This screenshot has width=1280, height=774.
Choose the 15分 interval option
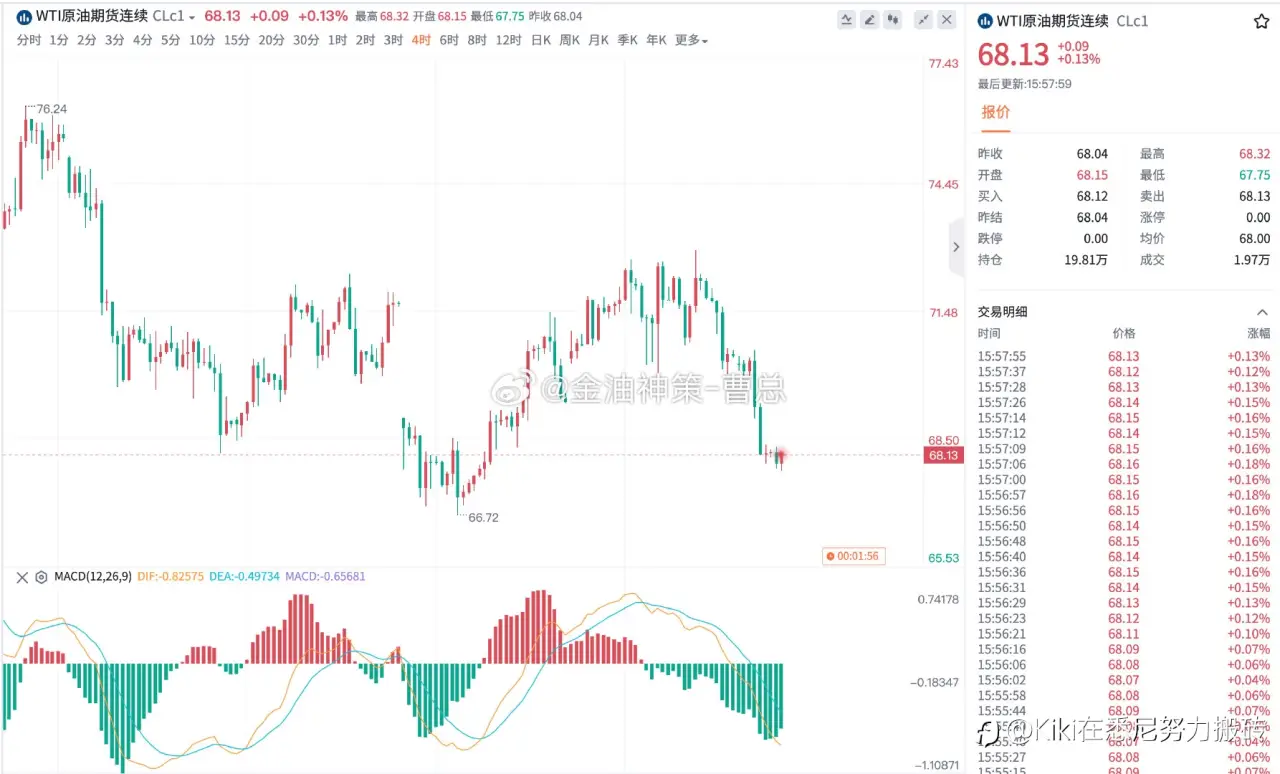(x=237, y=40)
